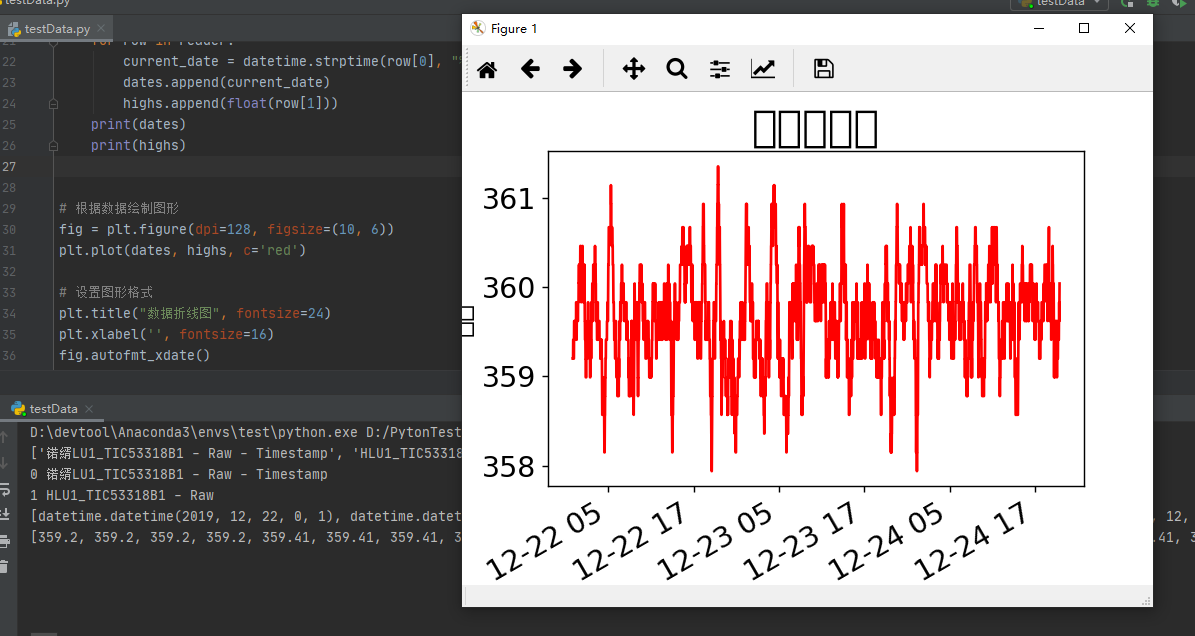Click the y-axis tick label '360'
Viewport: 1195px width, 636px height.
(x=508, y=288)
